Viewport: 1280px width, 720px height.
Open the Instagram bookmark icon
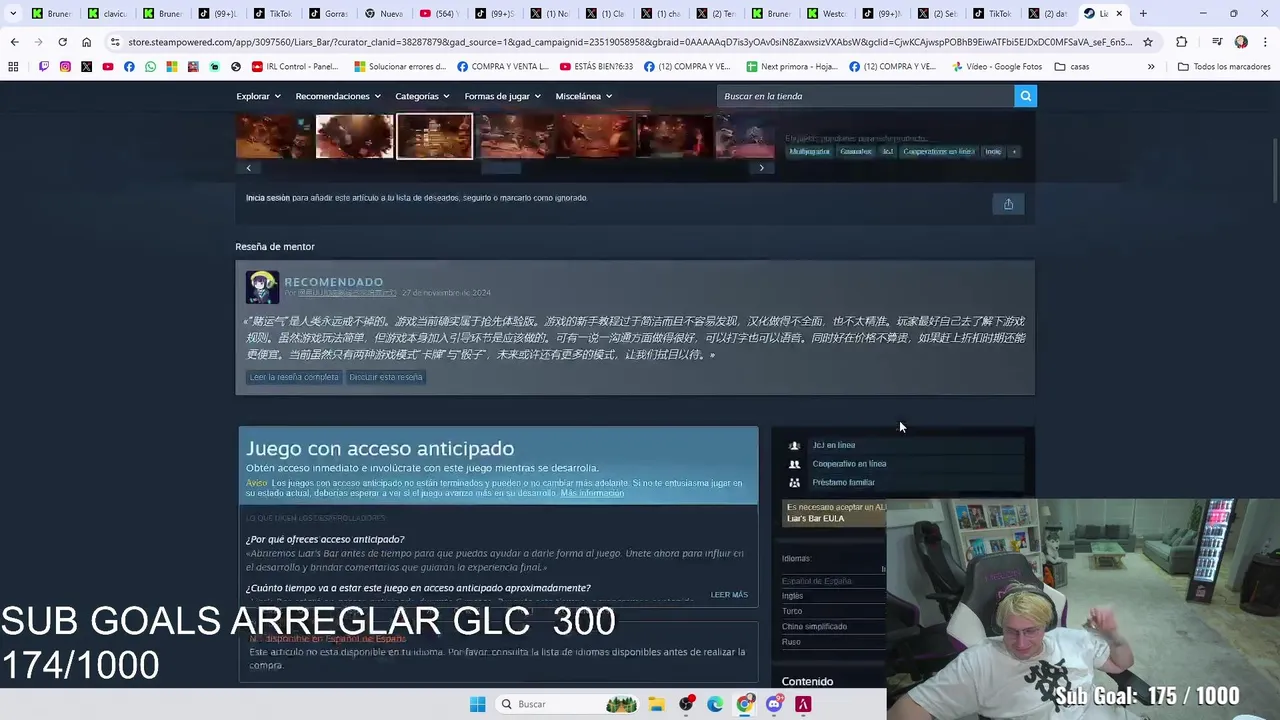point(65,66)
